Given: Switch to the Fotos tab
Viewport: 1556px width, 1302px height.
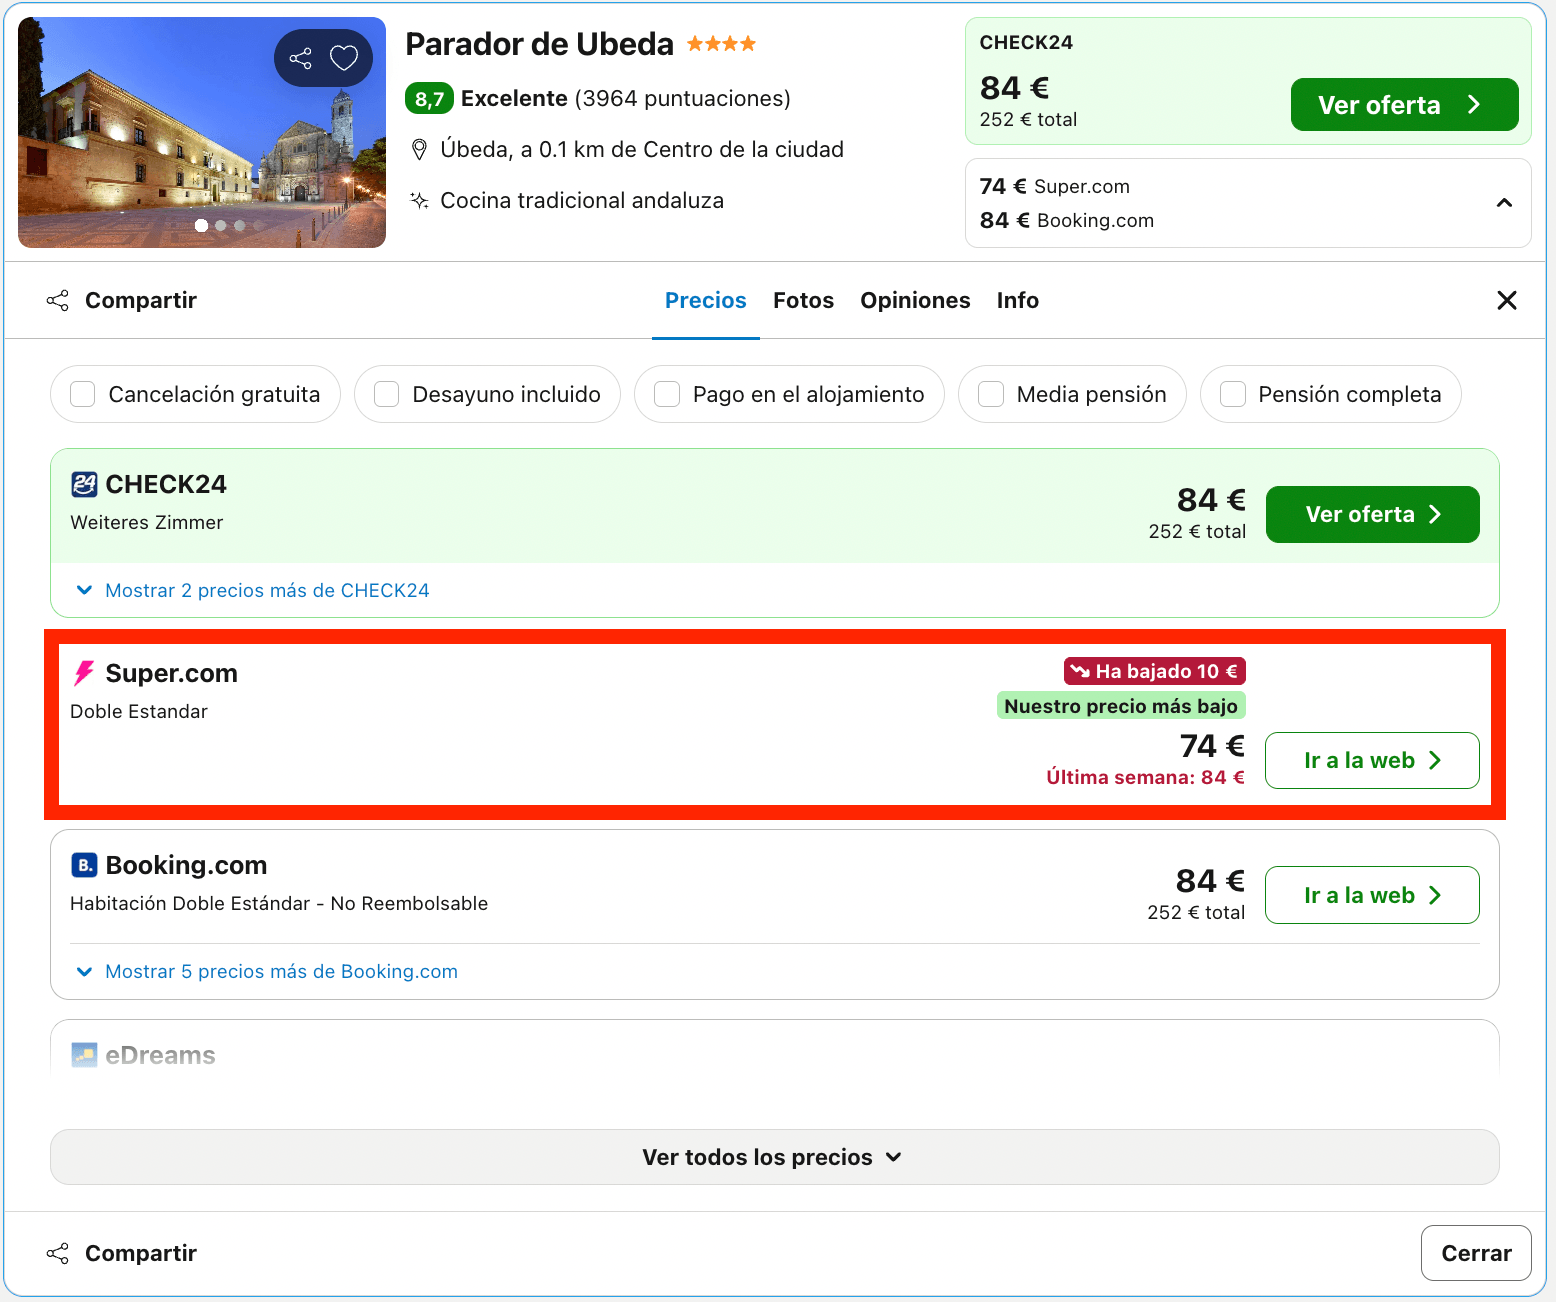Looking at the screenshot, I should tap(803, 300).
